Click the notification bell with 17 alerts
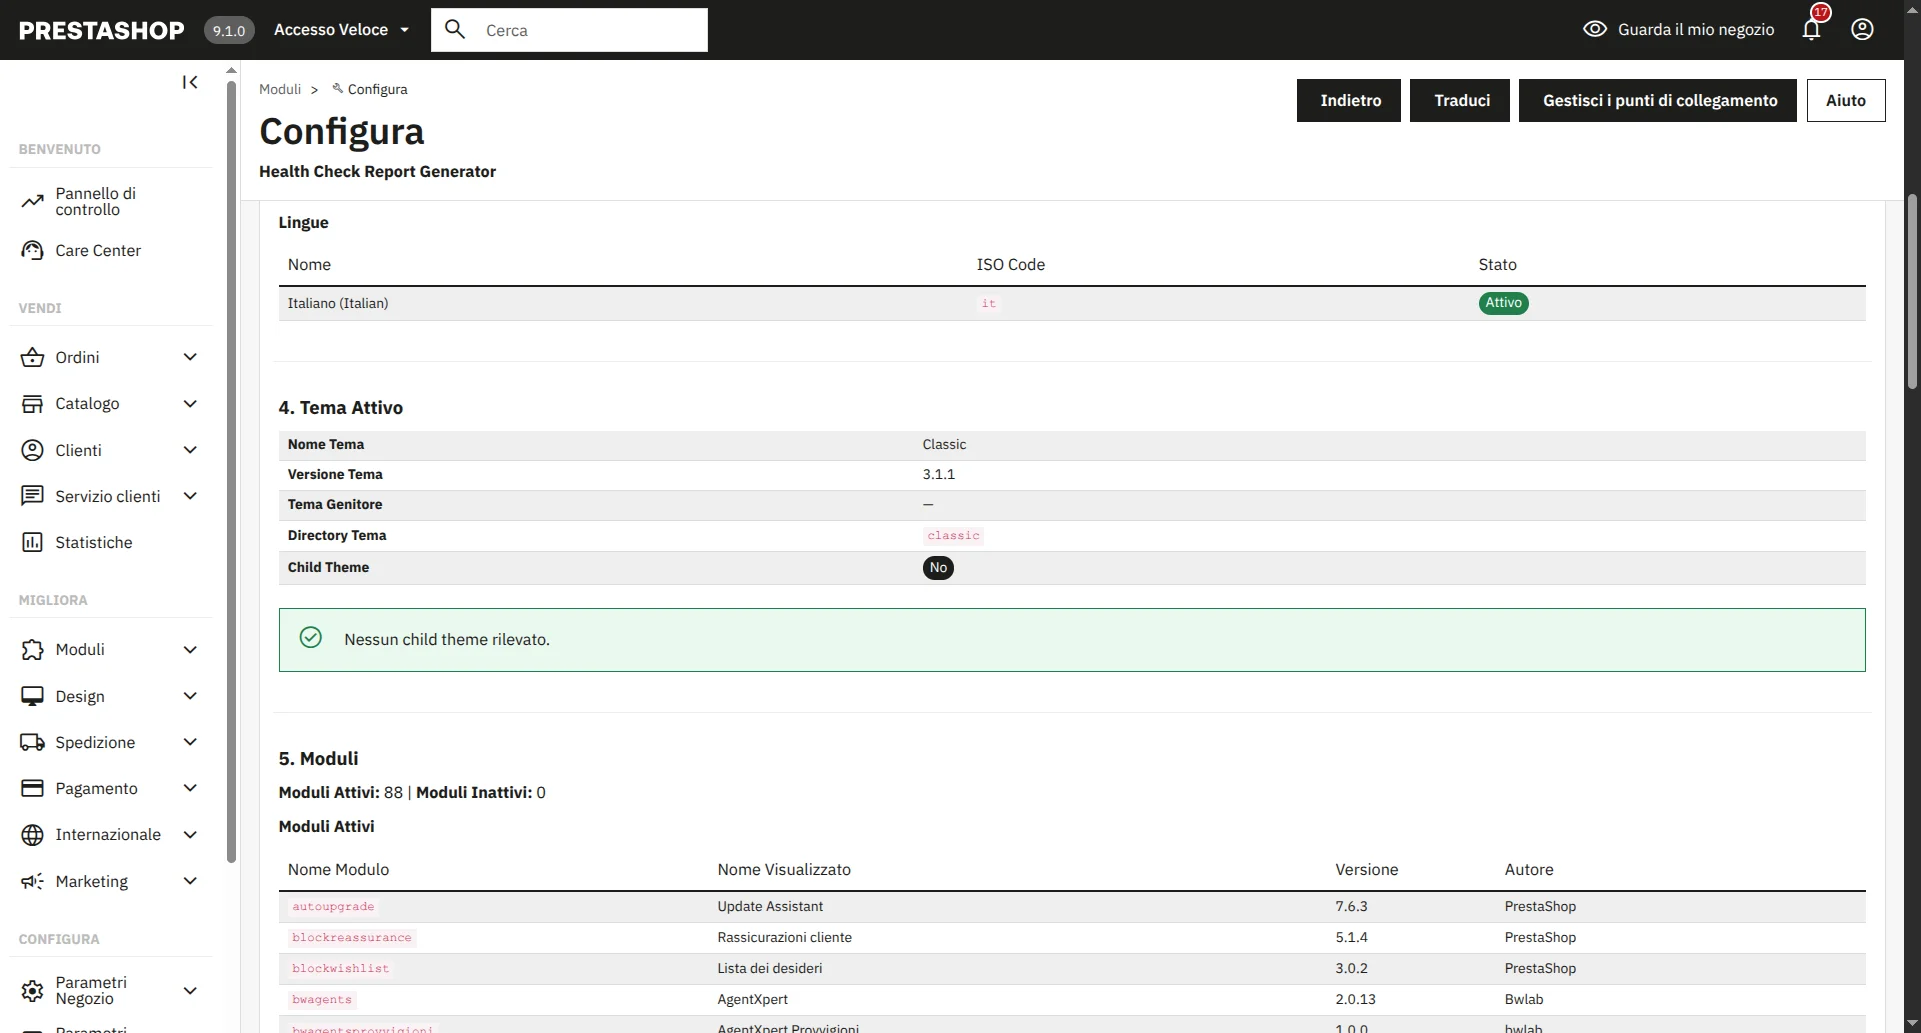The image size is (1921, 1033). click(1810, 29)
